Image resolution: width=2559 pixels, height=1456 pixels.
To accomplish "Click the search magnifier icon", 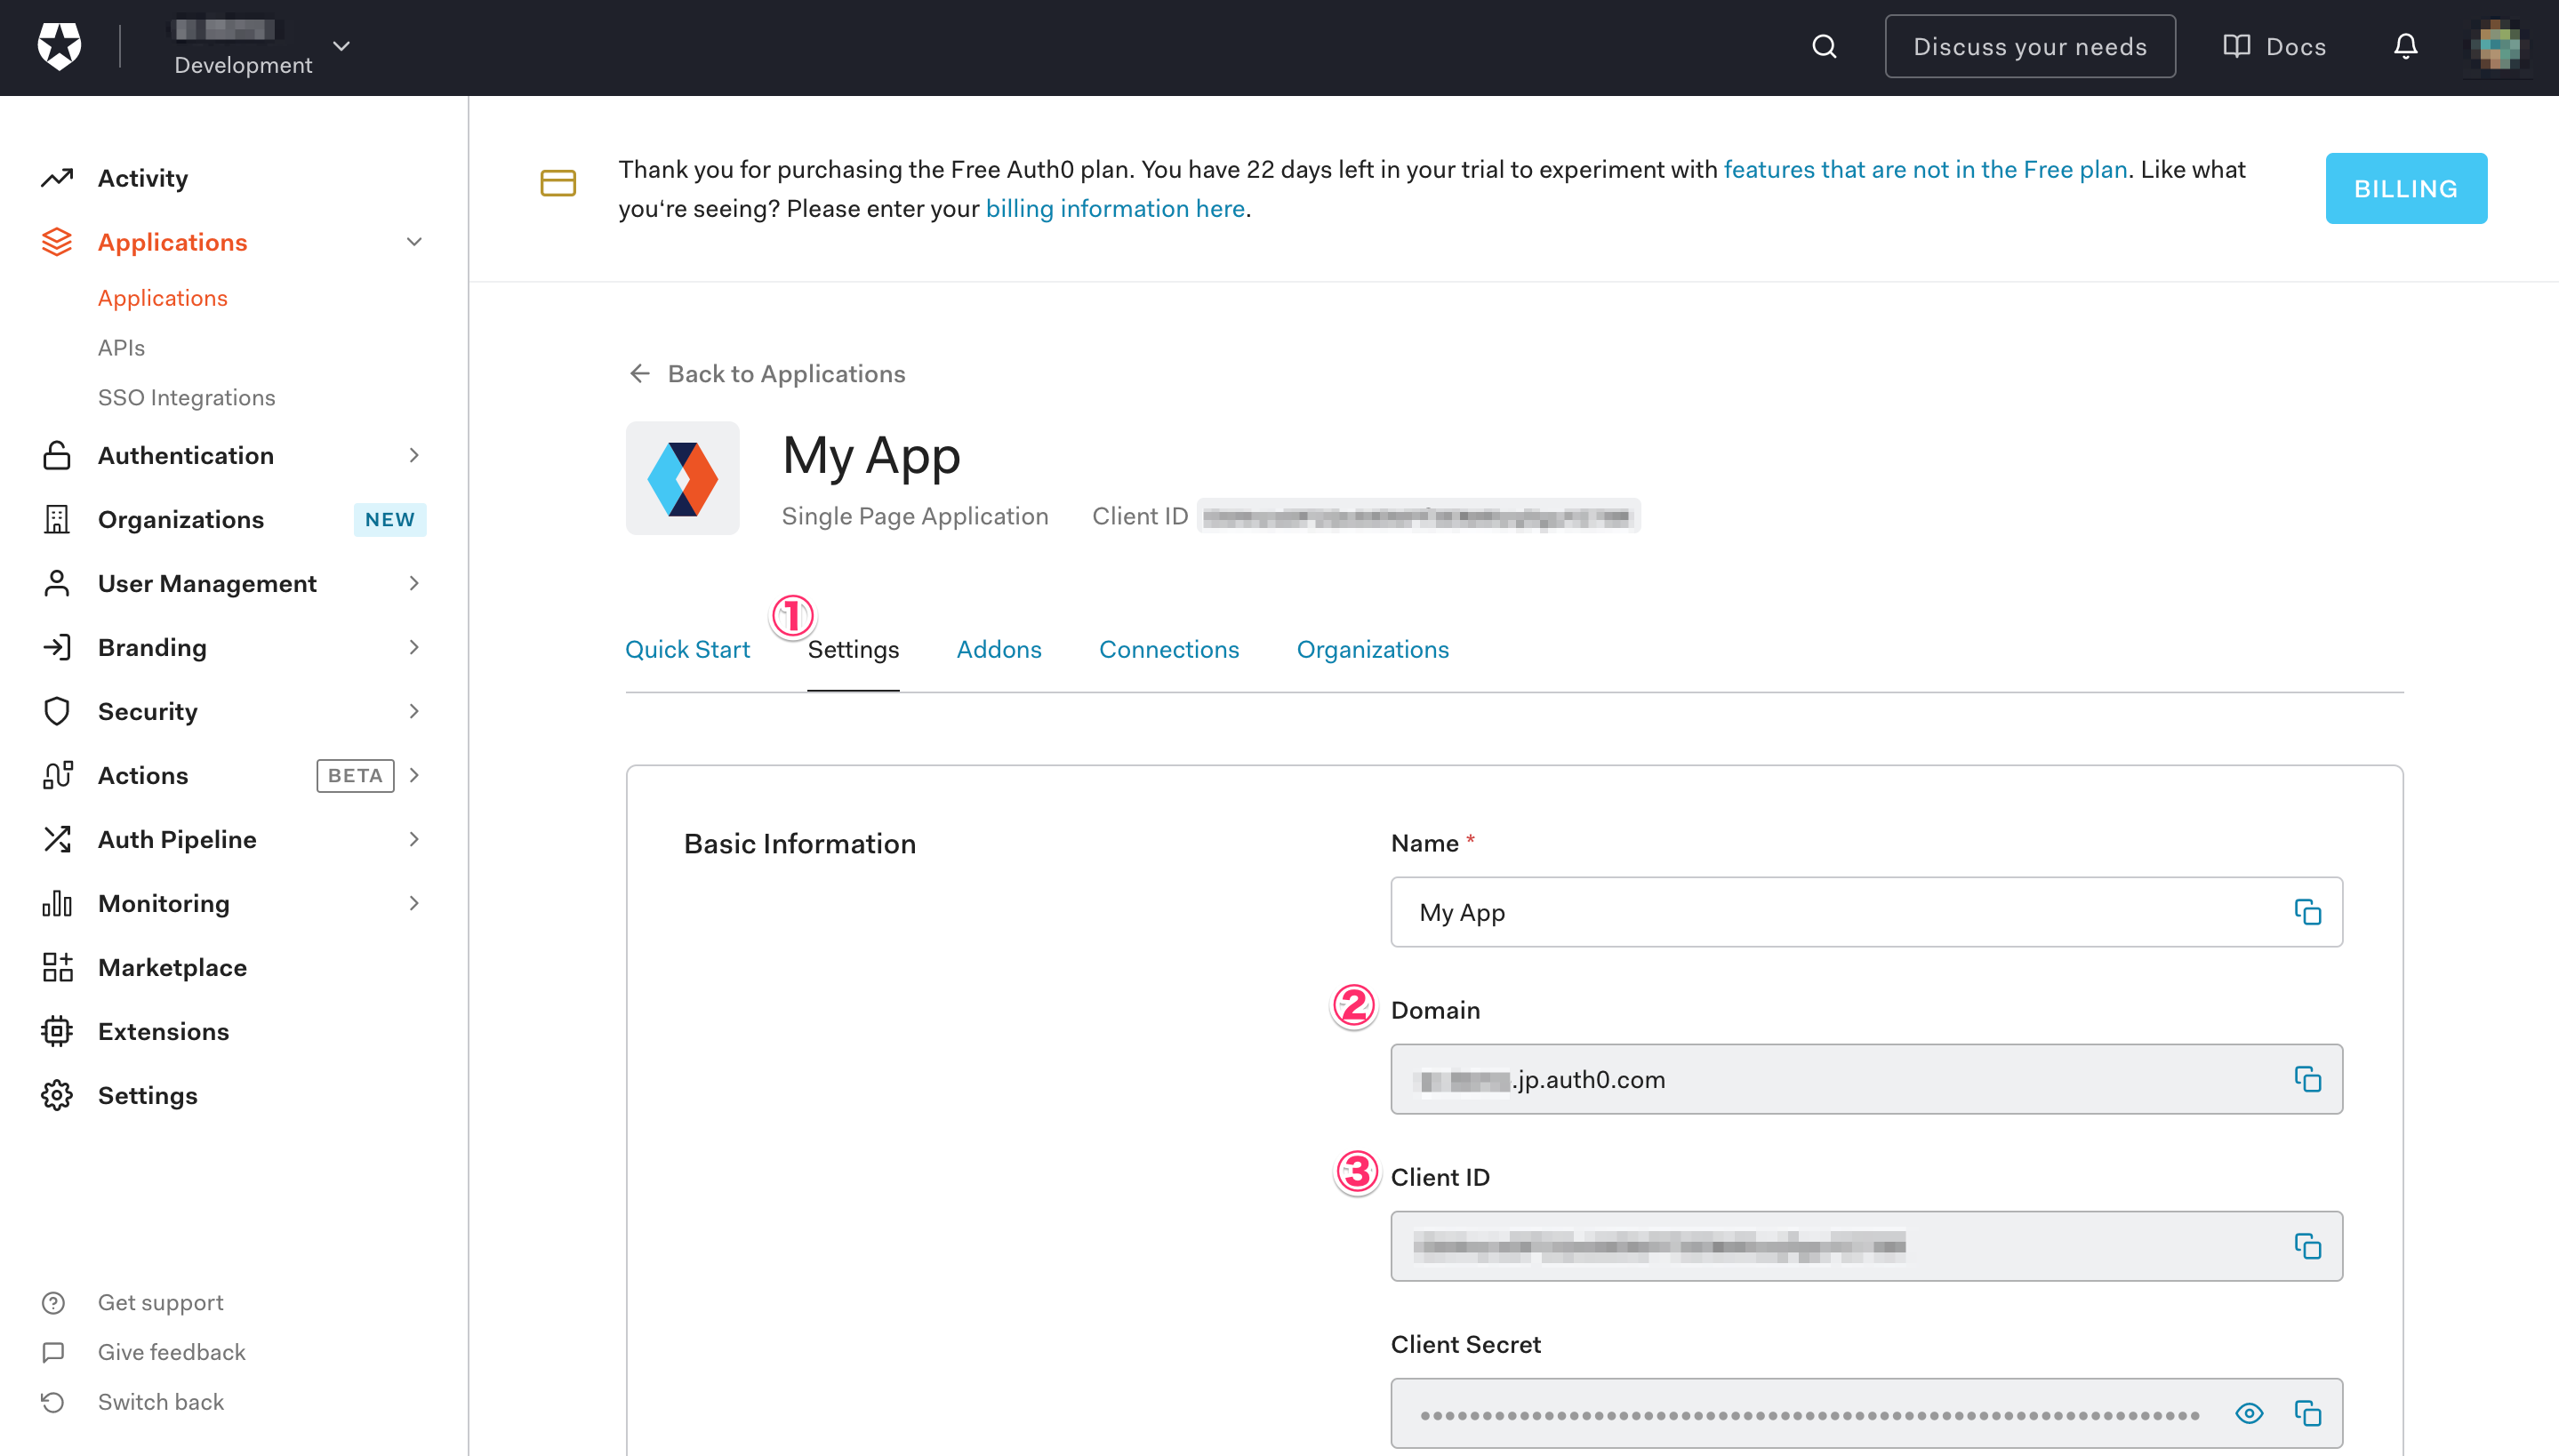I will tap(1824, 47).
